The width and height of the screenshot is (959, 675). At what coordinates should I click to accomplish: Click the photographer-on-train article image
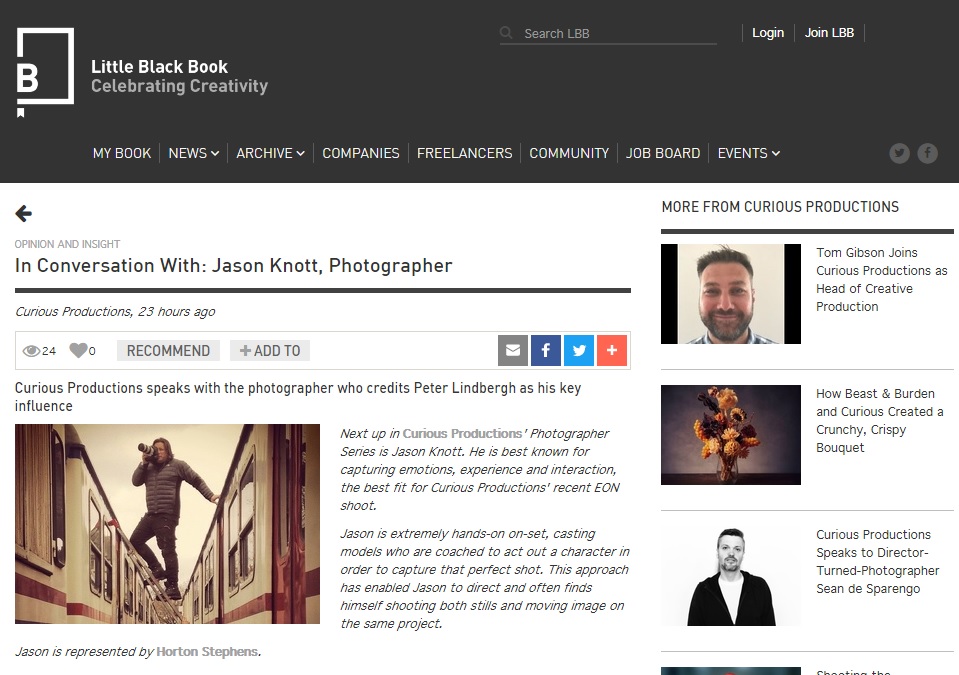(167, 524)
